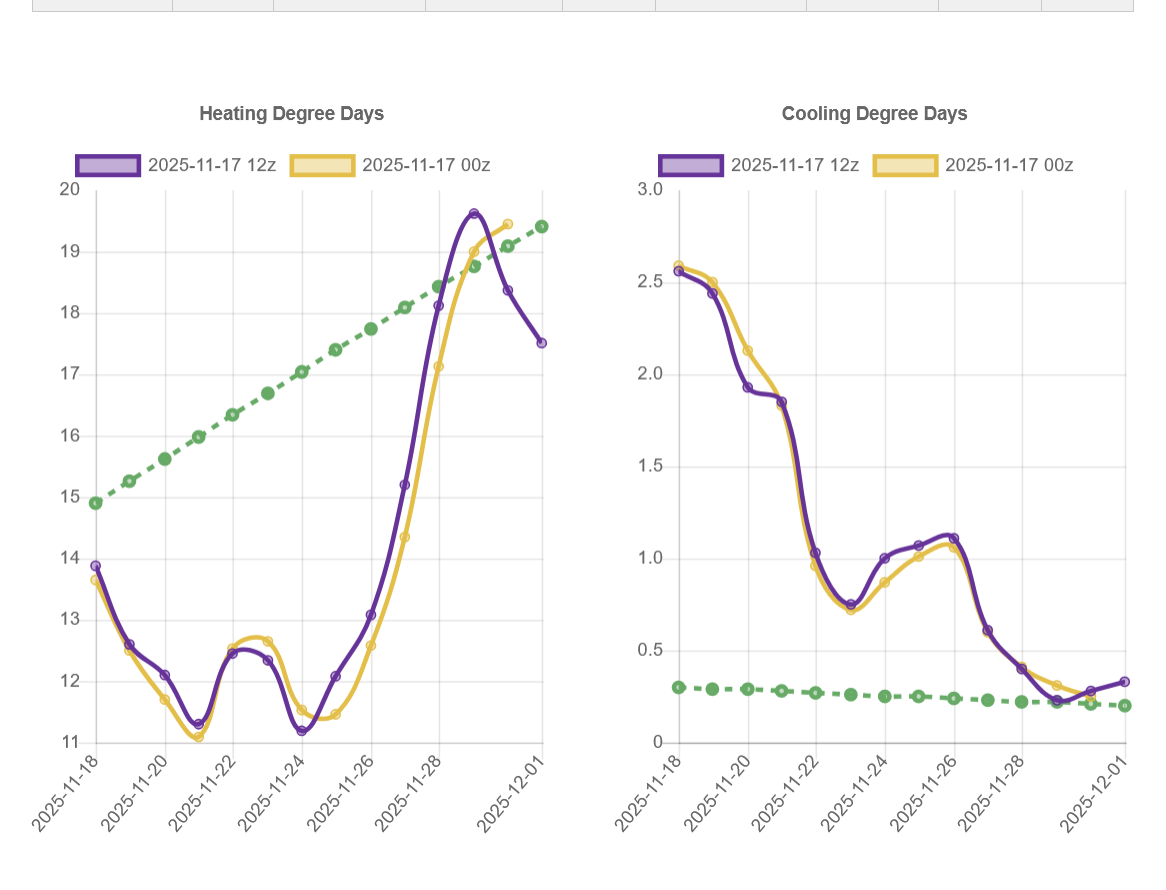Select the green dashed 2025-12-01 point in the Heating chart
Image resolution: width=1166 pixels, height=890 pixels.
click(x=542, y=227)
